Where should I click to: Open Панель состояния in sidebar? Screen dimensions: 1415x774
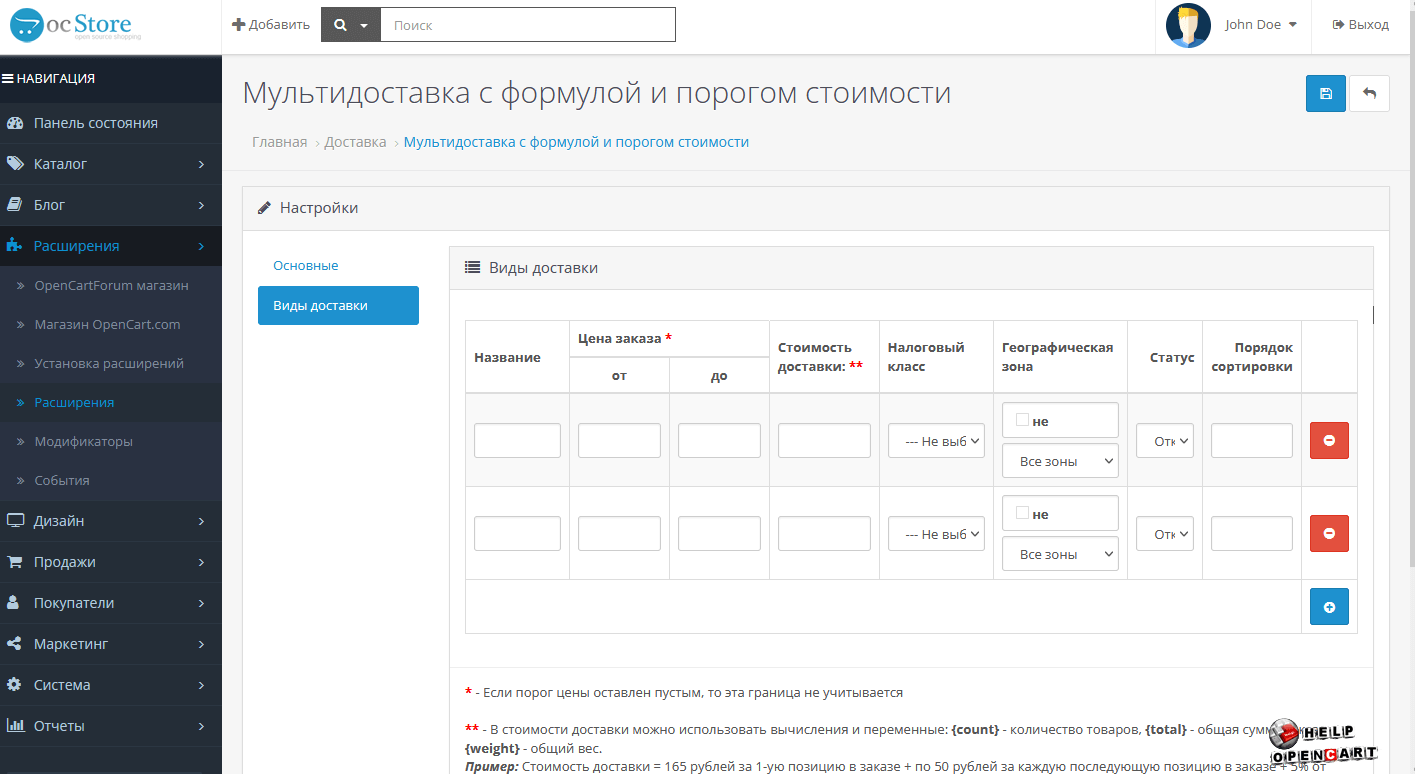tap(110, 123)
